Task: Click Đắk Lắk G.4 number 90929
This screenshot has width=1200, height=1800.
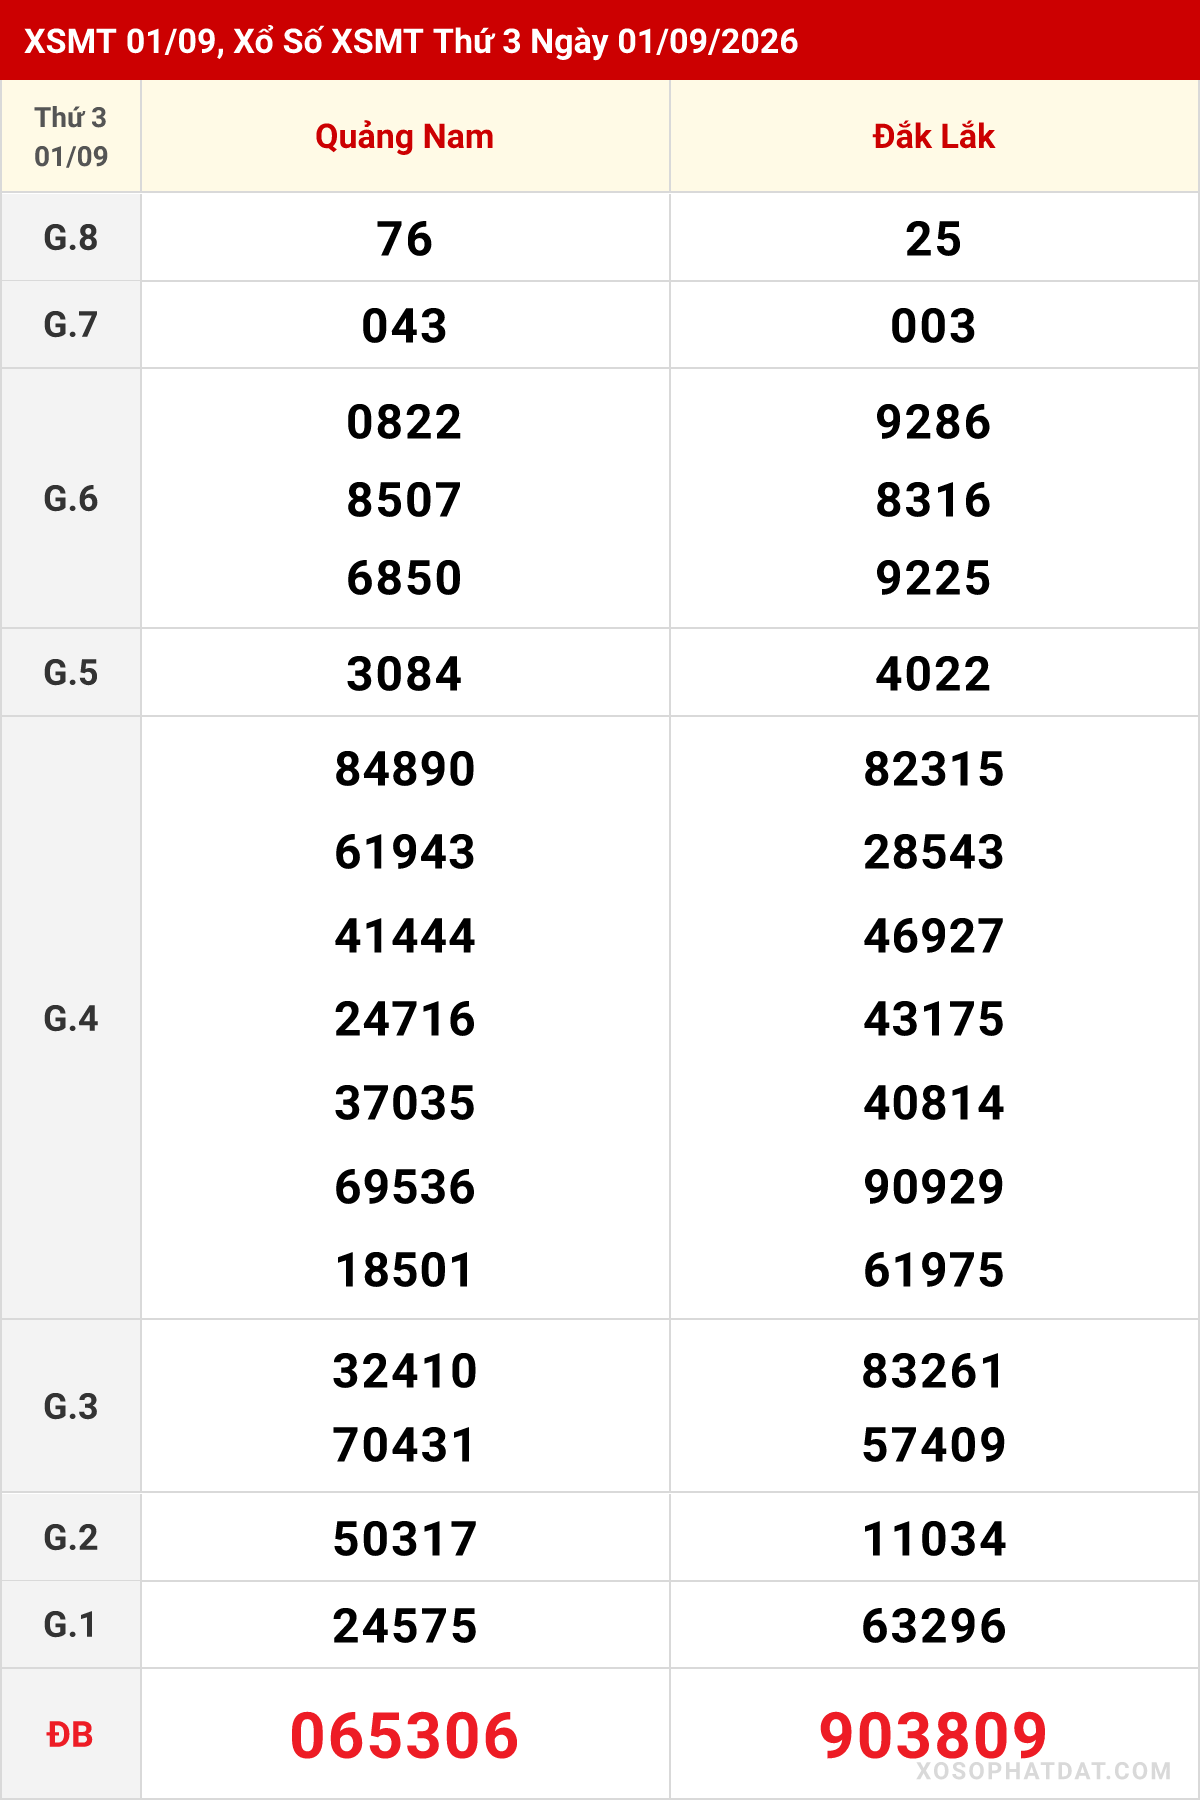Action: (934, 1187)
